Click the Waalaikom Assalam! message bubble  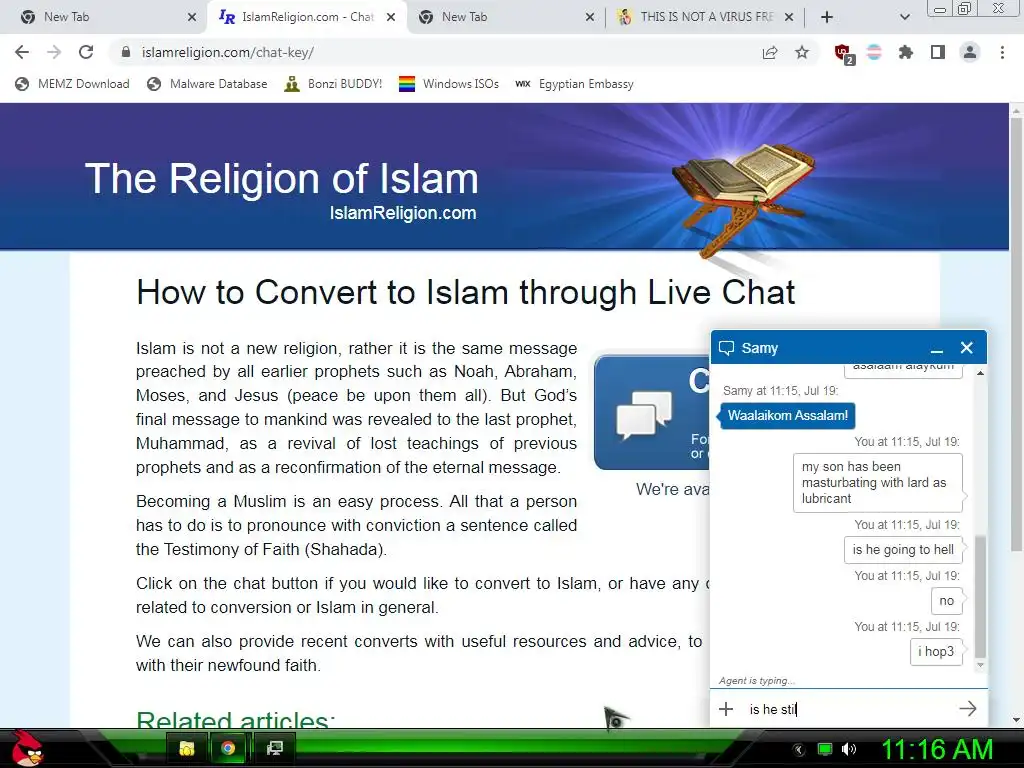point(788,415)
